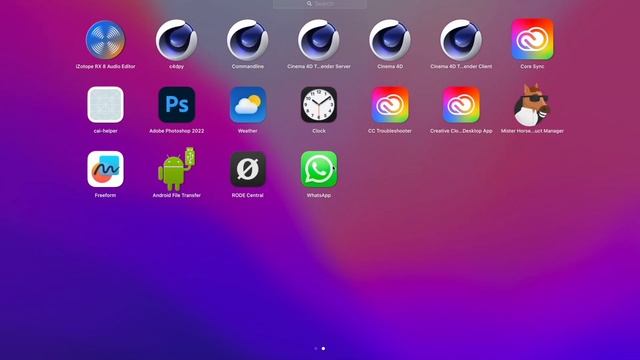Open the Core Sync app
This screenshot has height=360, width=640.
pos(532,39)
